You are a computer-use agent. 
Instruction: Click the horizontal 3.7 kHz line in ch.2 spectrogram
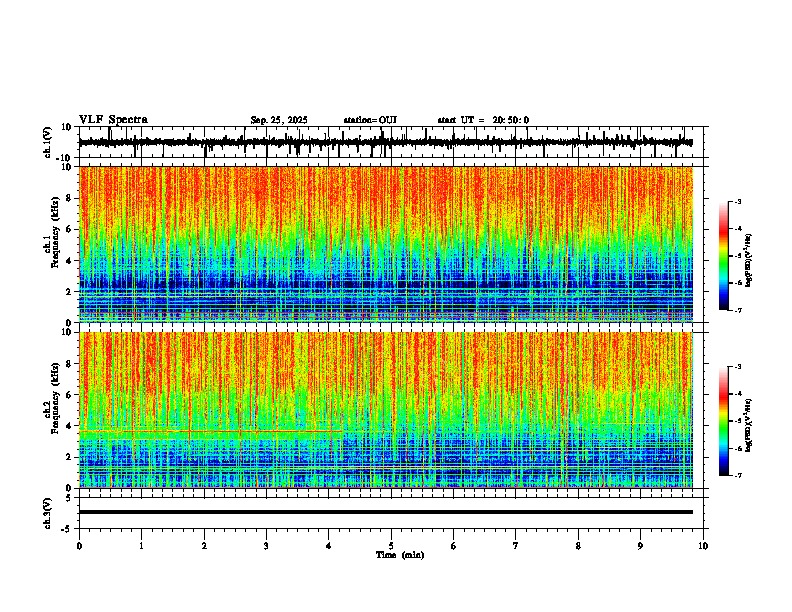click(211, 431)
